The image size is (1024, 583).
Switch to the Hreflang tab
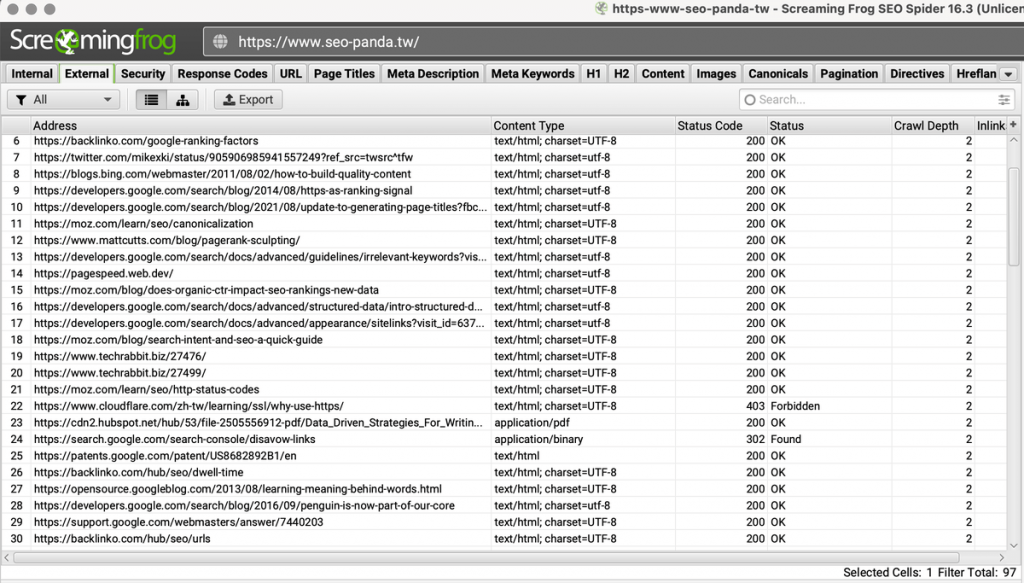point(976,74)
